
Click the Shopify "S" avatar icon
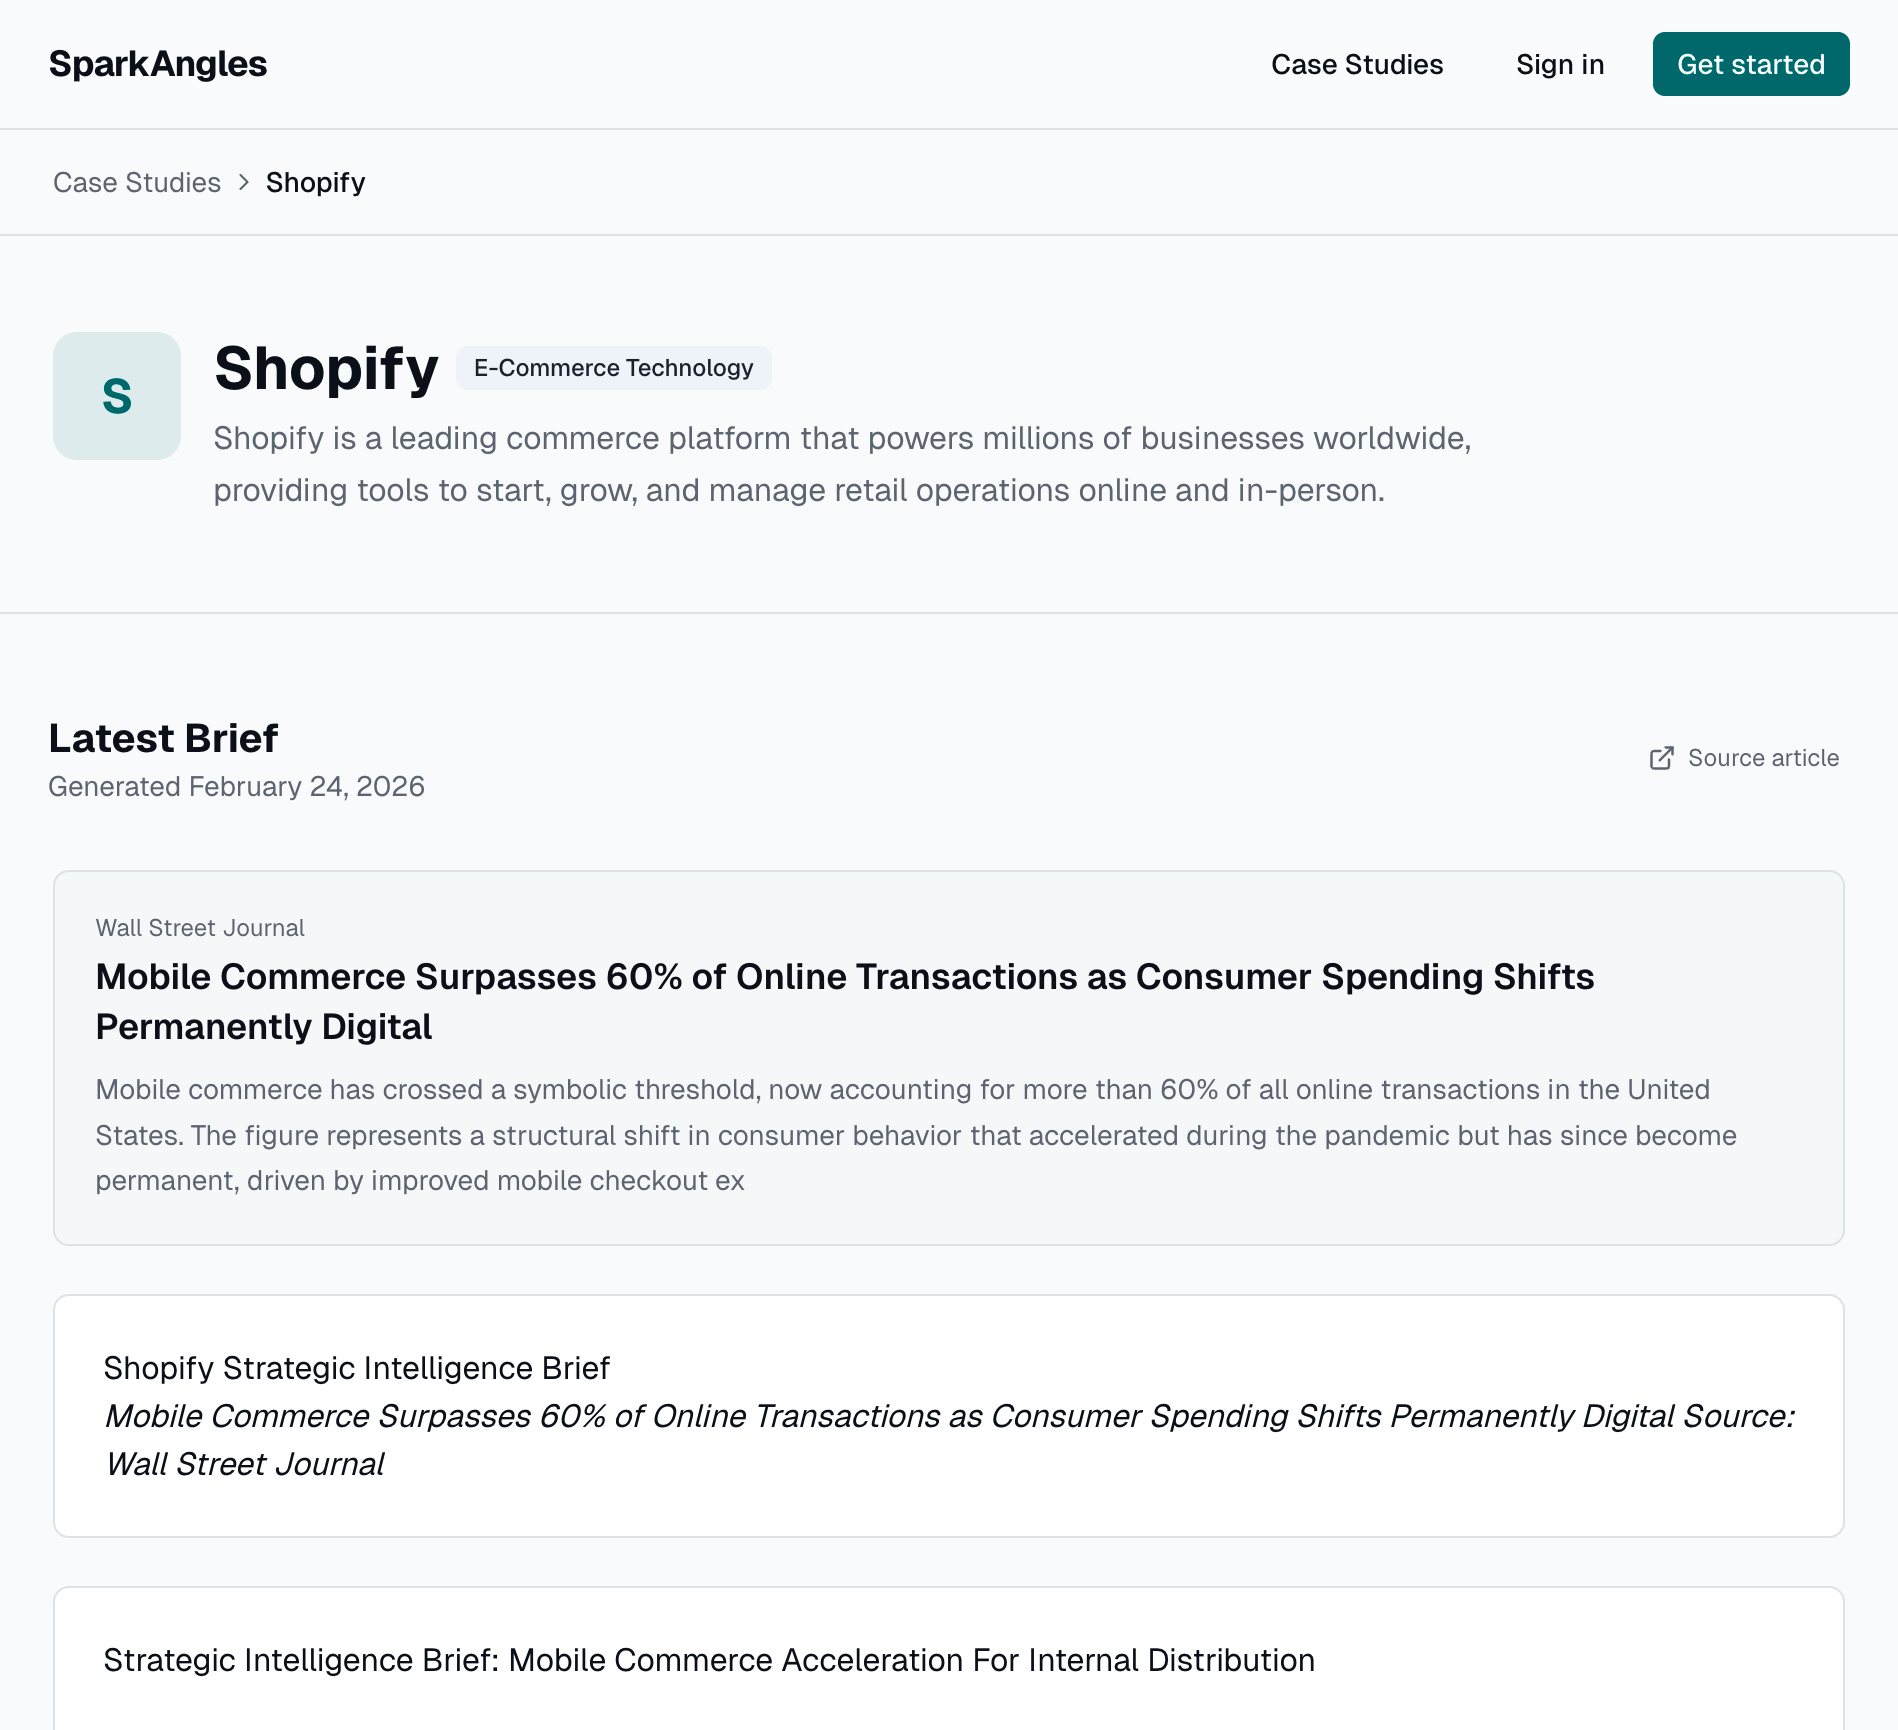[116, 396]
